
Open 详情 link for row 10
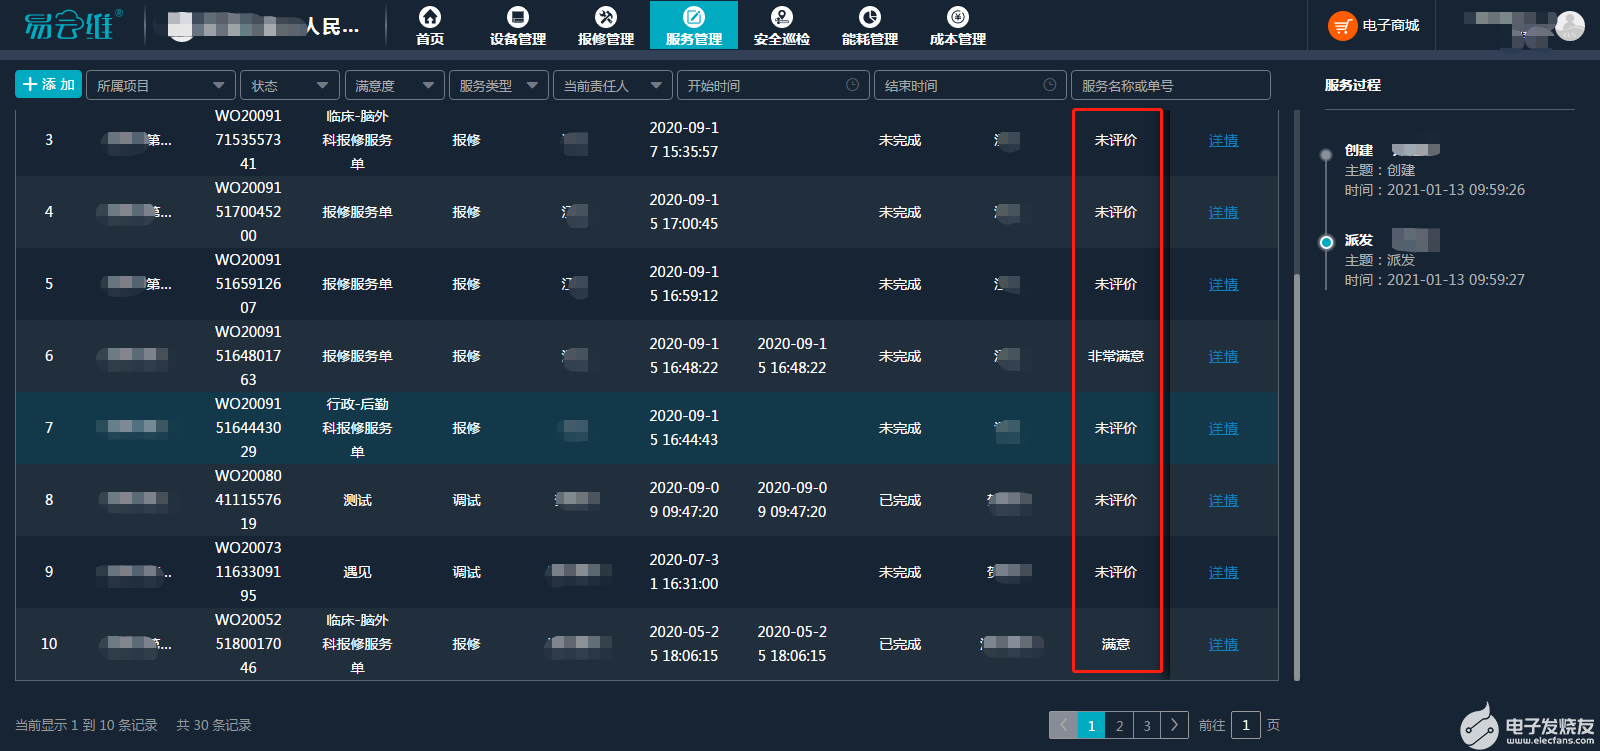pos(1223,644)
